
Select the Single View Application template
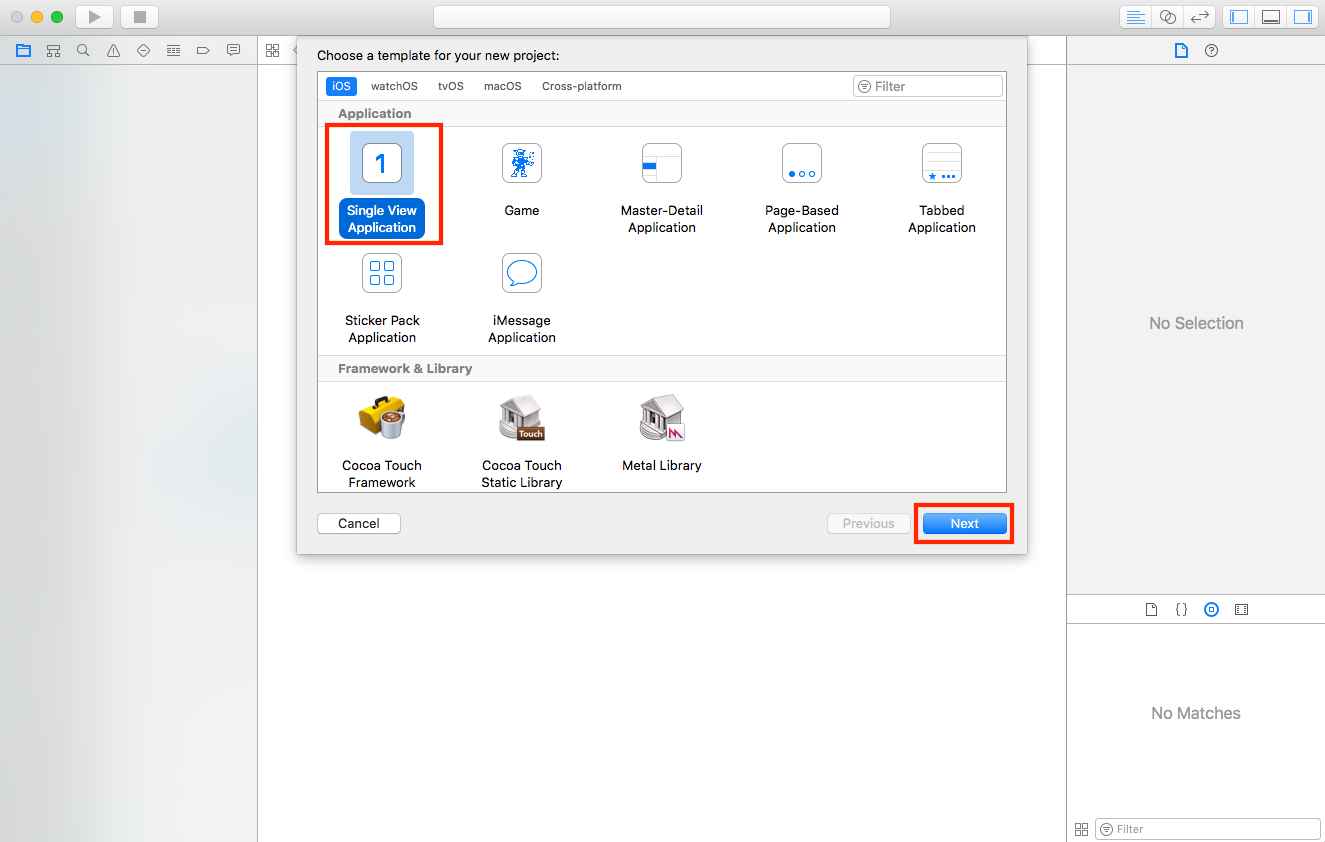pyautogui.click(x=382, y=187)
